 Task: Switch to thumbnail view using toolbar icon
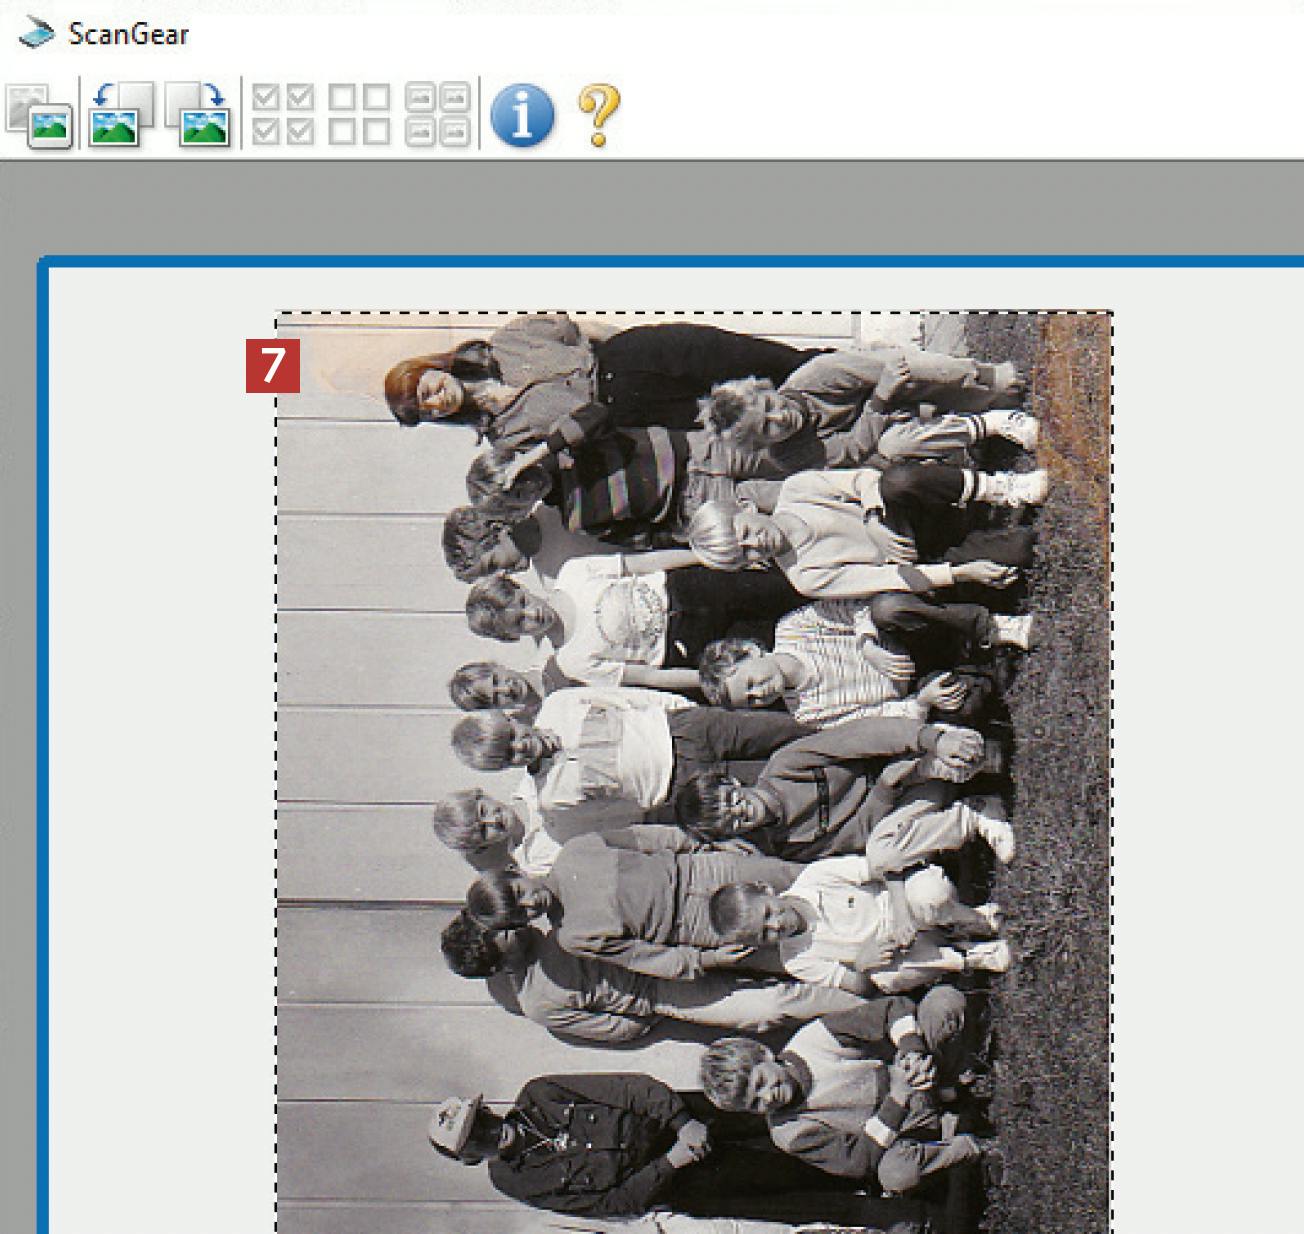point(40,116)
